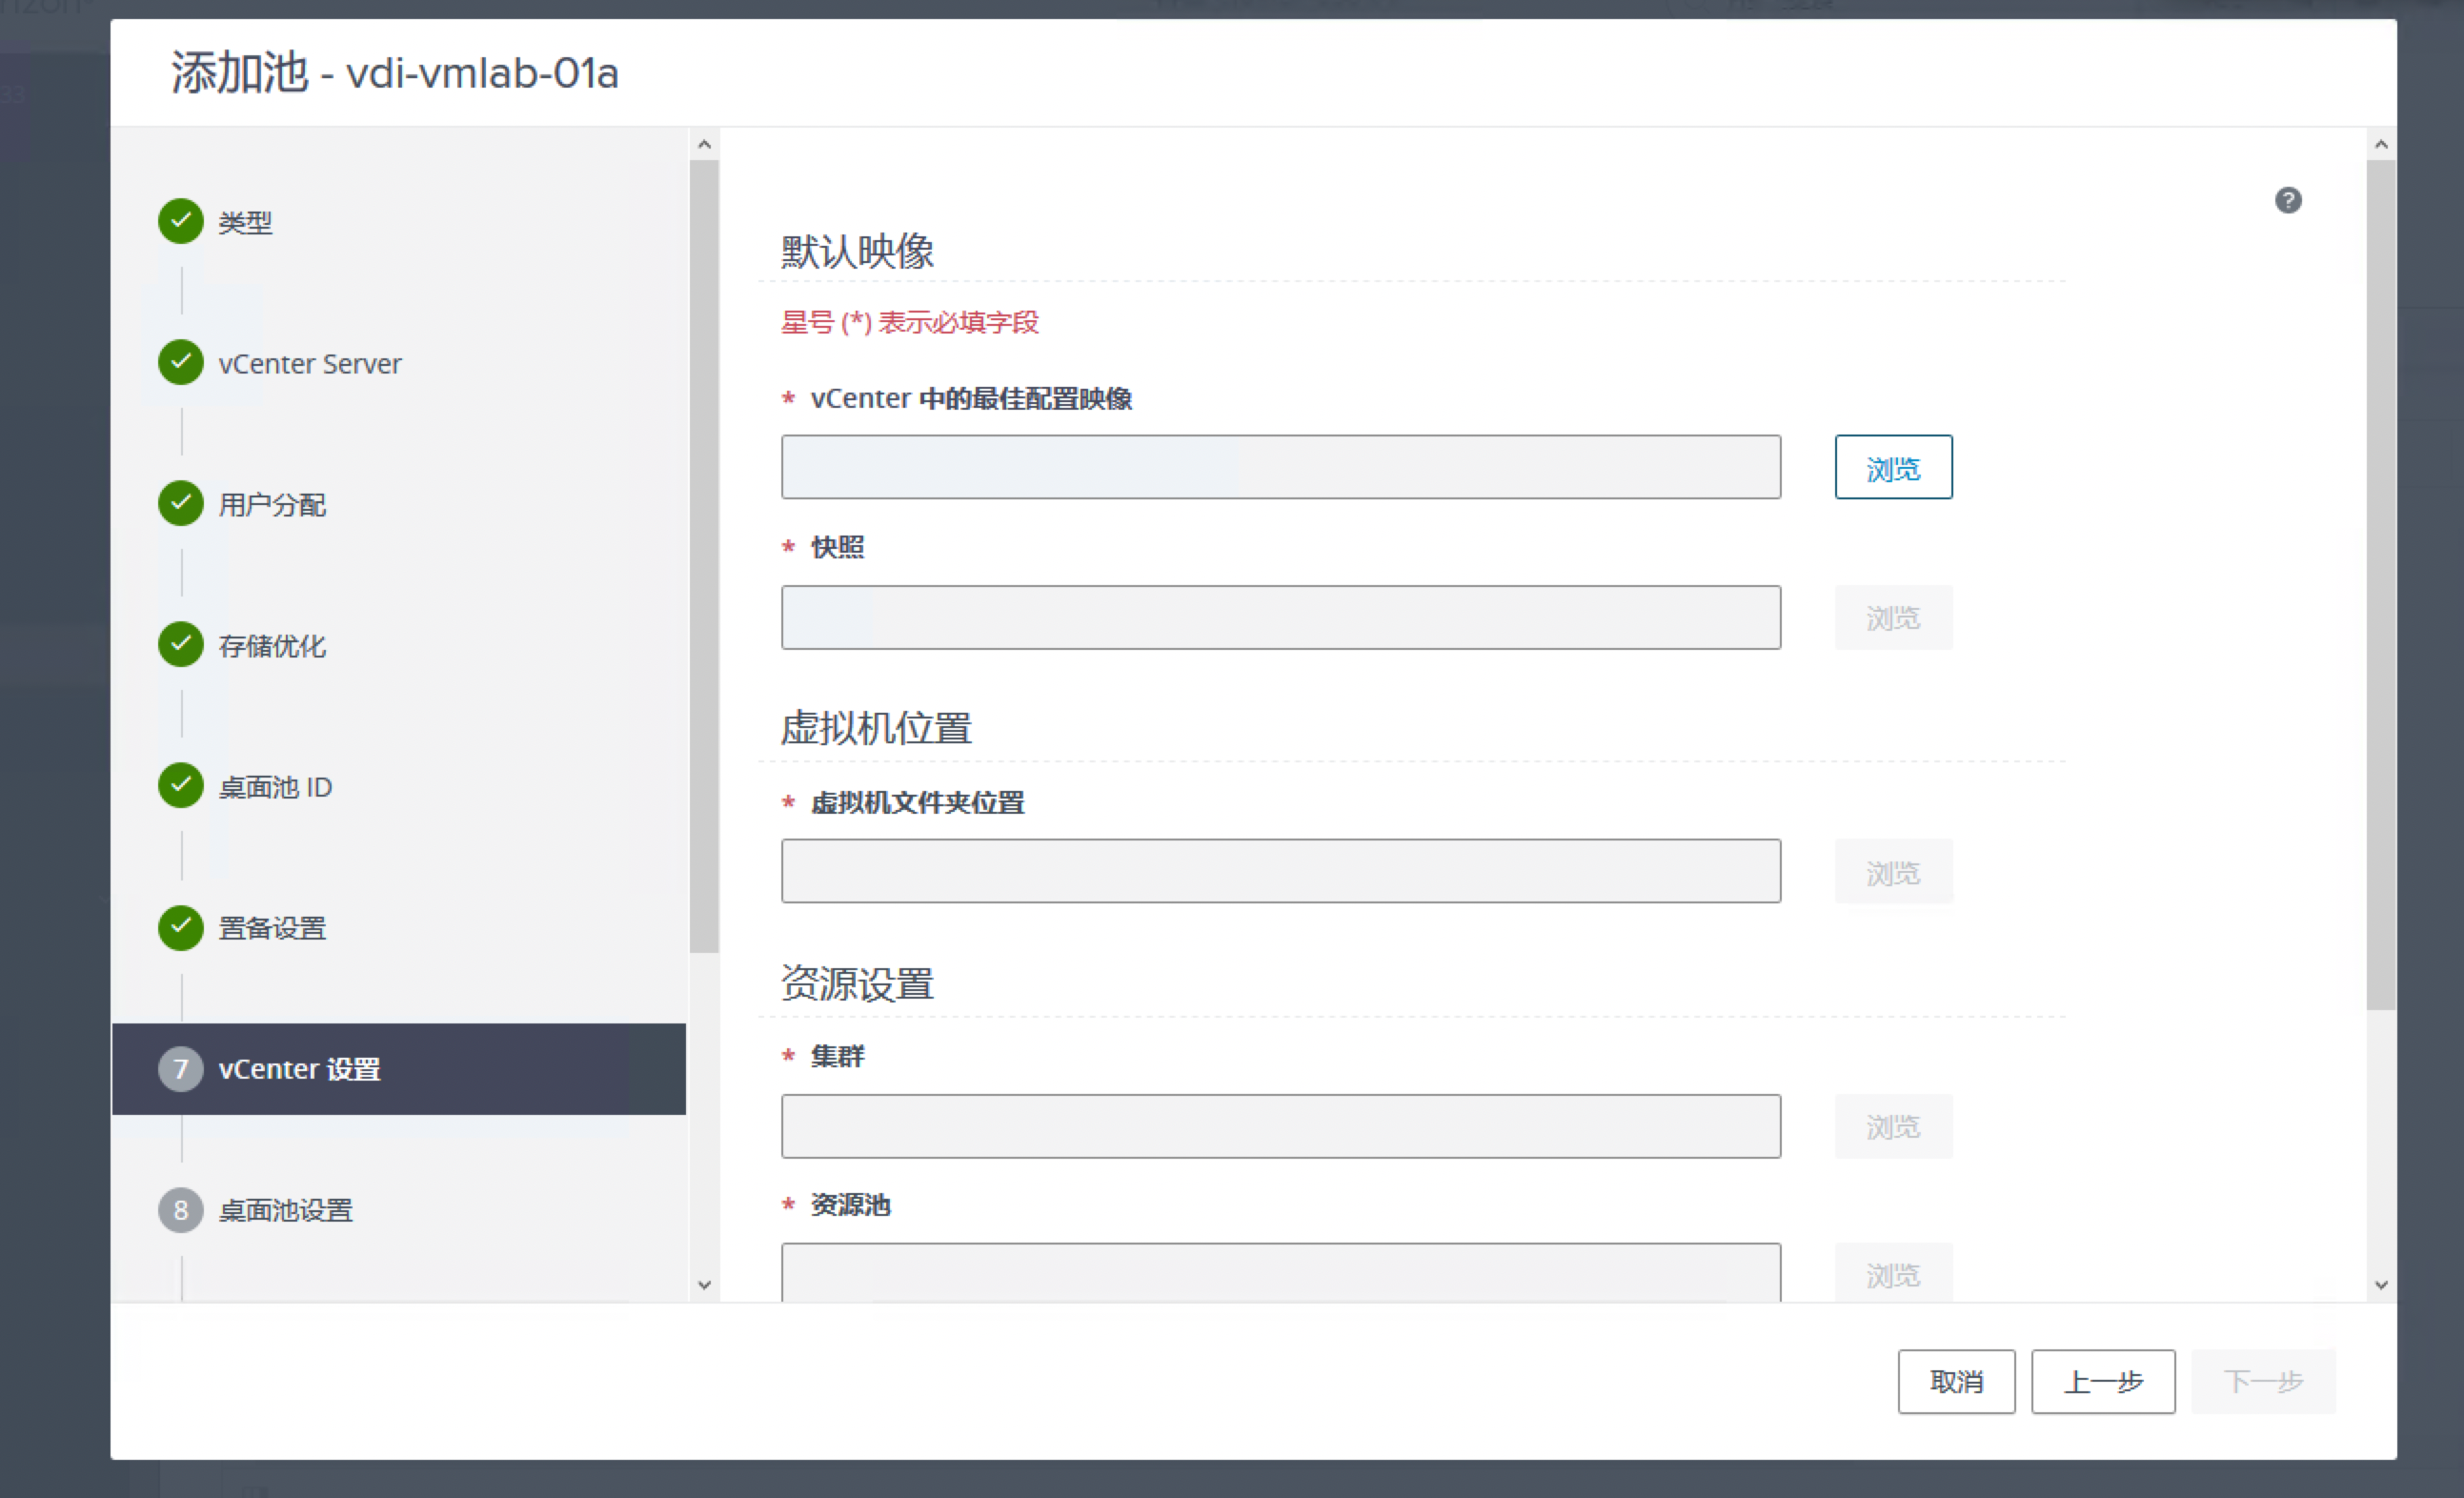The width and height of the screenshot is (2464, 1498).
Task: Go back with 上一步 button
Action: point(2102,1381)
